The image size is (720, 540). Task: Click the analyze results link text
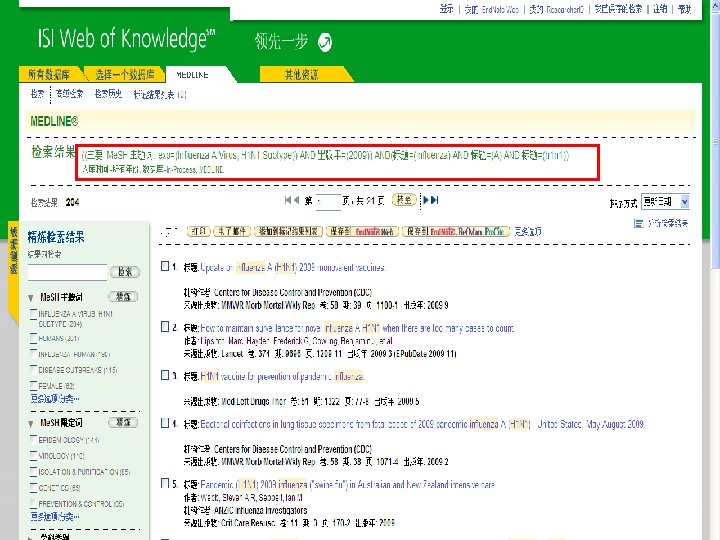point(668,223)
